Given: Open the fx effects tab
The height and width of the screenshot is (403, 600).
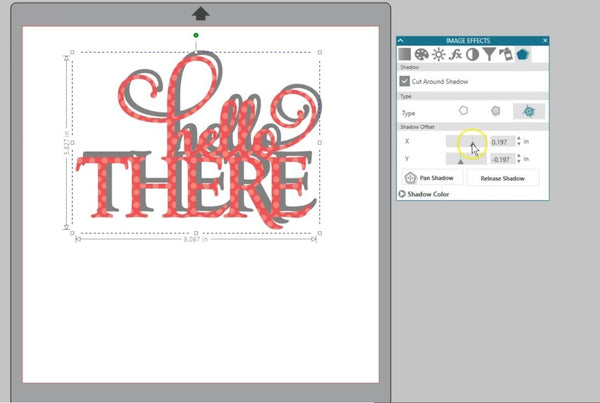Looking at the screenshot, I should coord(455,54).
